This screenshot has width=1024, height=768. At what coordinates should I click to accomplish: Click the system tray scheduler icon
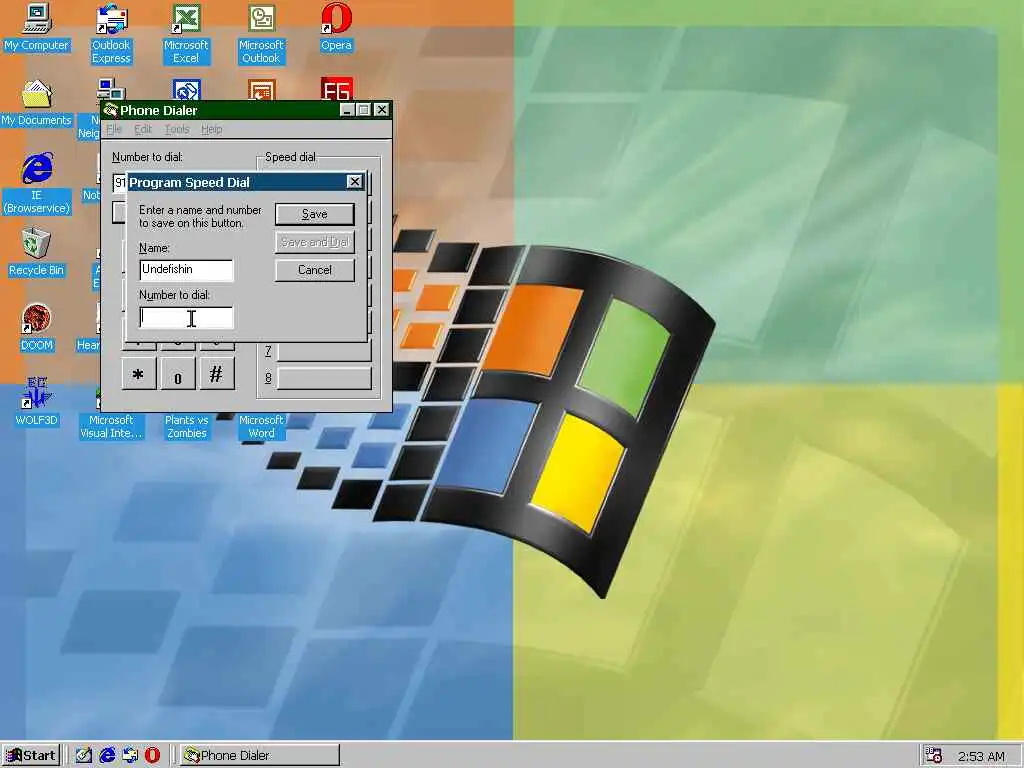coord(934,756)
